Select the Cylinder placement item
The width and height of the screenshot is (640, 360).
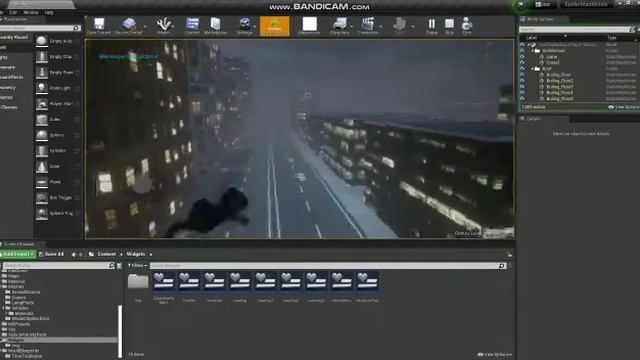coord(57,150)
